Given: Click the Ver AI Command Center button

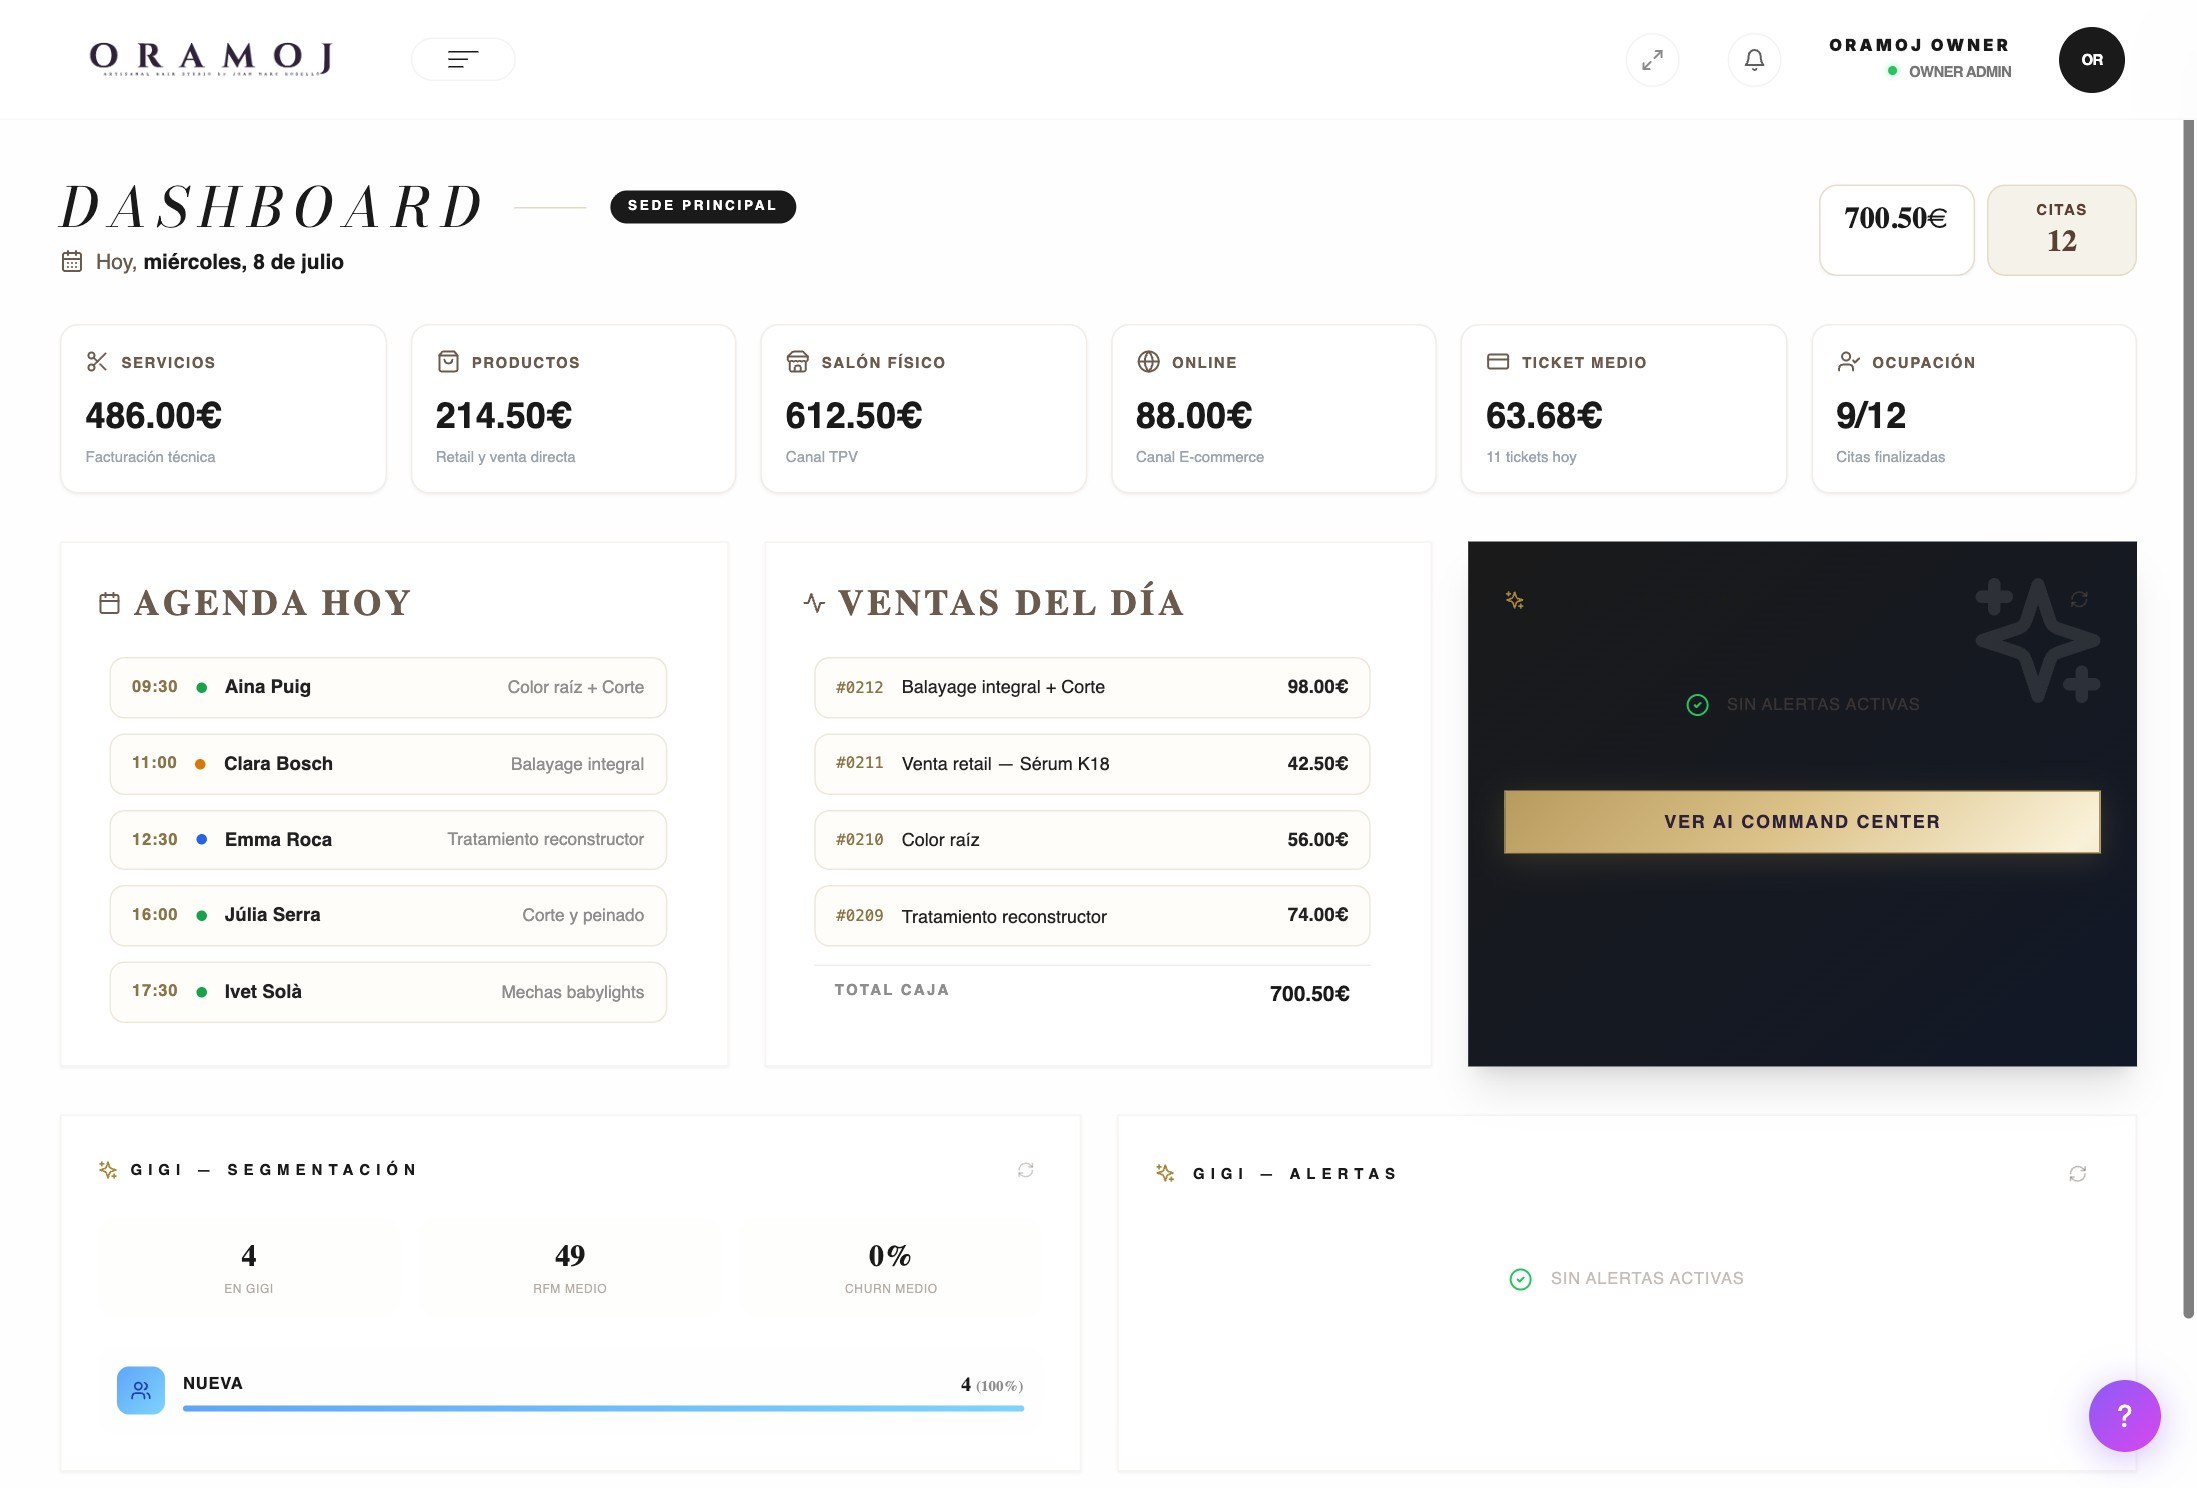Looking at the screenshot, I should coord(1801,822).
